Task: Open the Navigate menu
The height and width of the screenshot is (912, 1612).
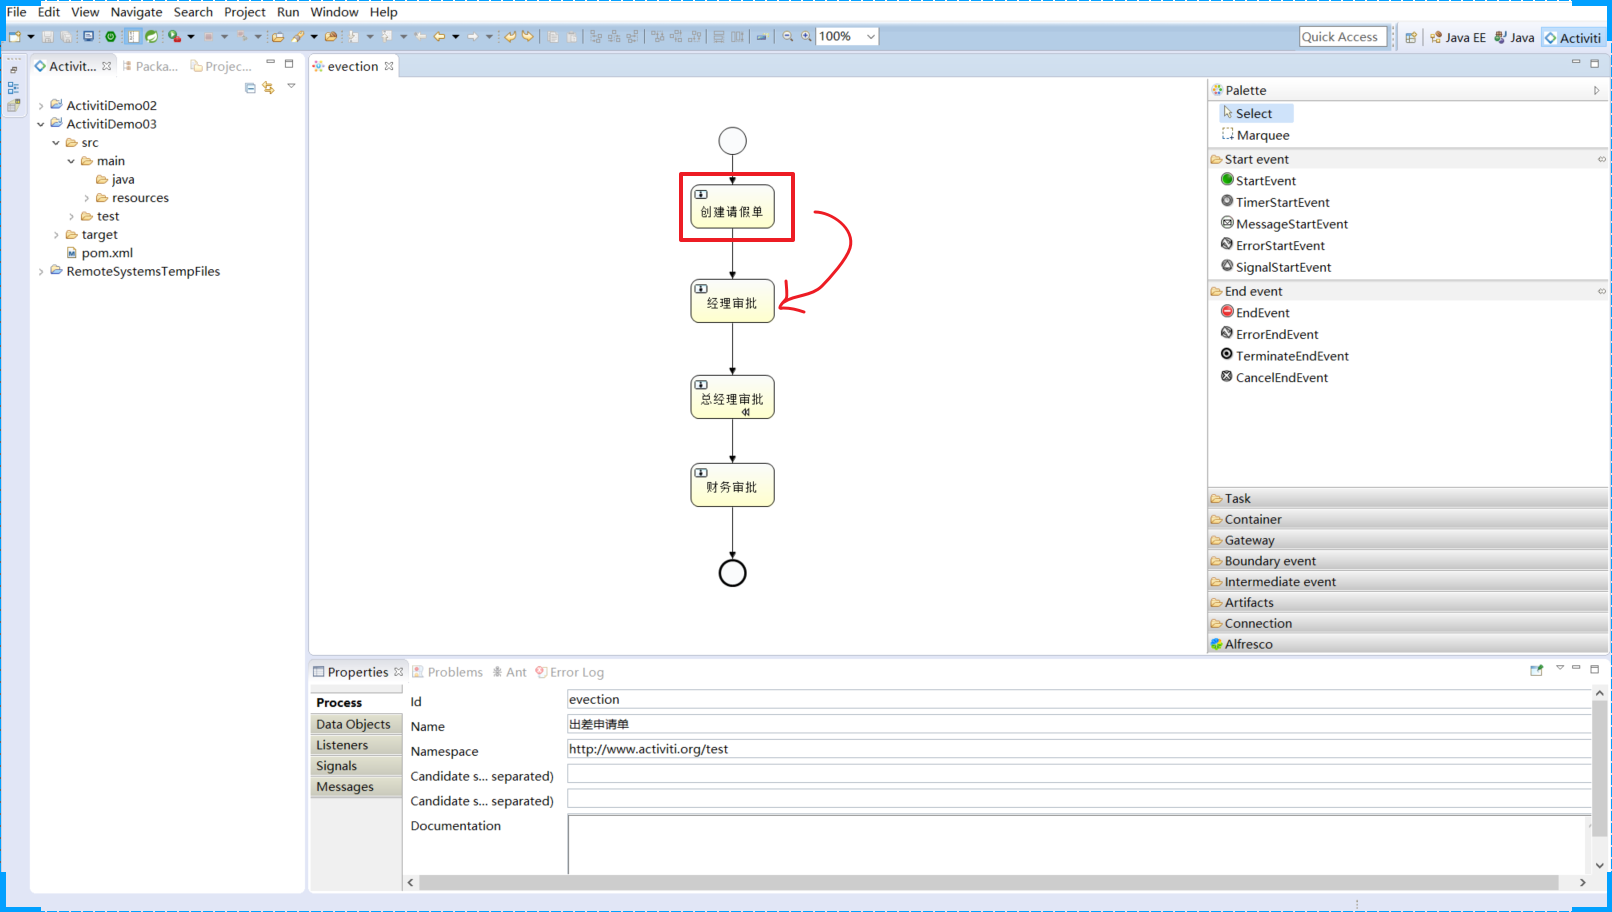Action: (x=136, y=12)
